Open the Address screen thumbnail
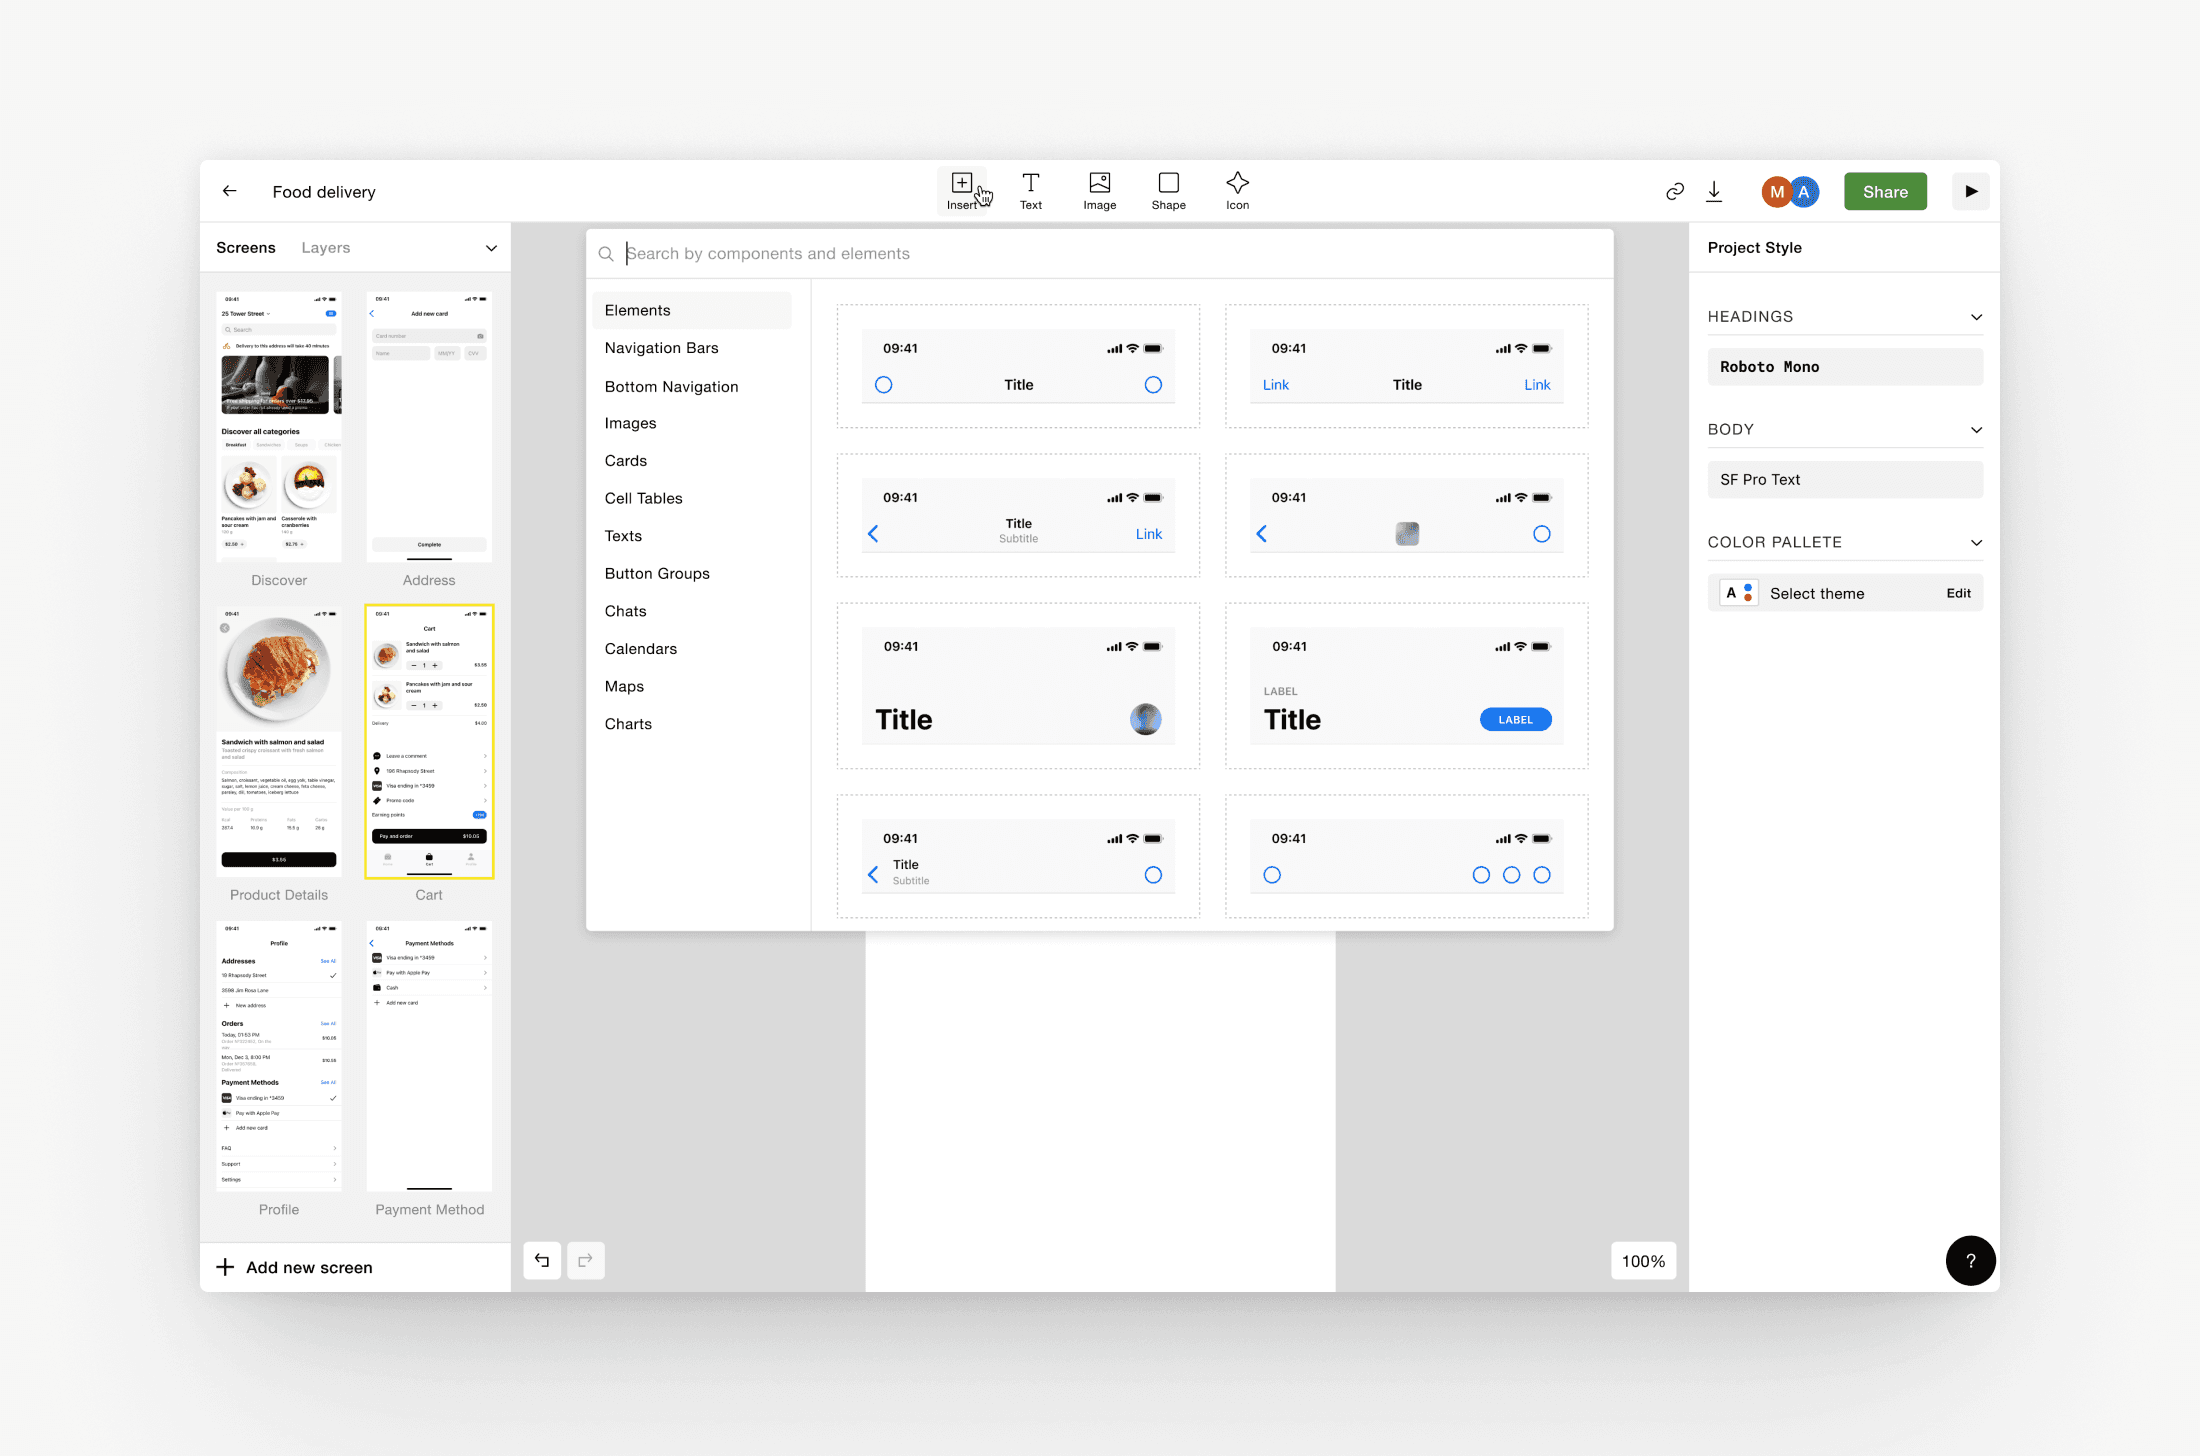The image size is (2200, 1456). (x=429, y=427)
